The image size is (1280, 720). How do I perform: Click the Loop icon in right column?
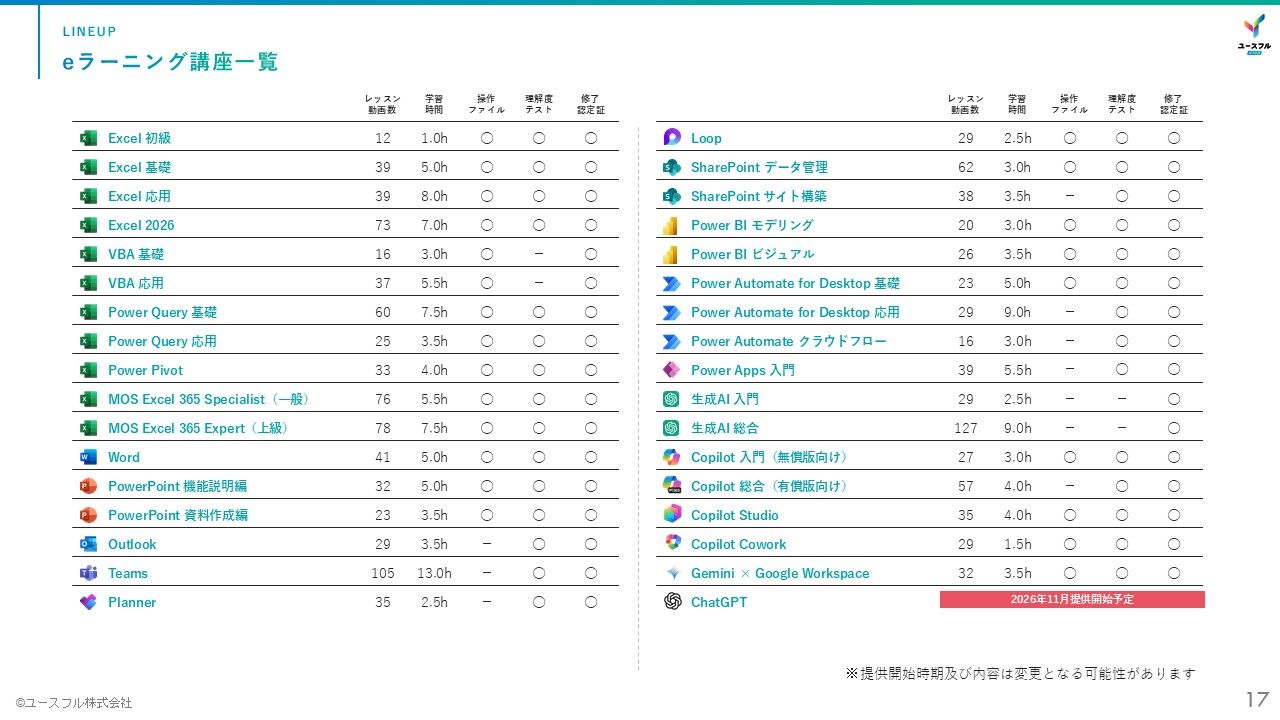672,138
